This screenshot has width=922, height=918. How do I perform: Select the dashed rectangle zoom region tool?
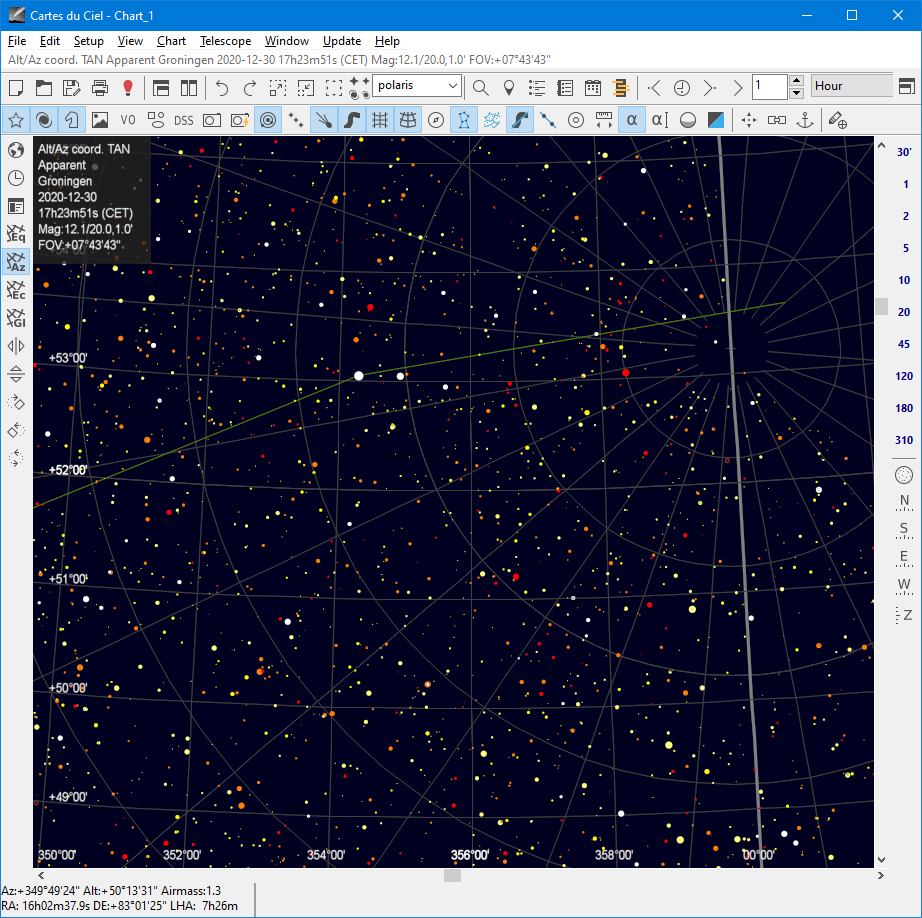(334, 88)
